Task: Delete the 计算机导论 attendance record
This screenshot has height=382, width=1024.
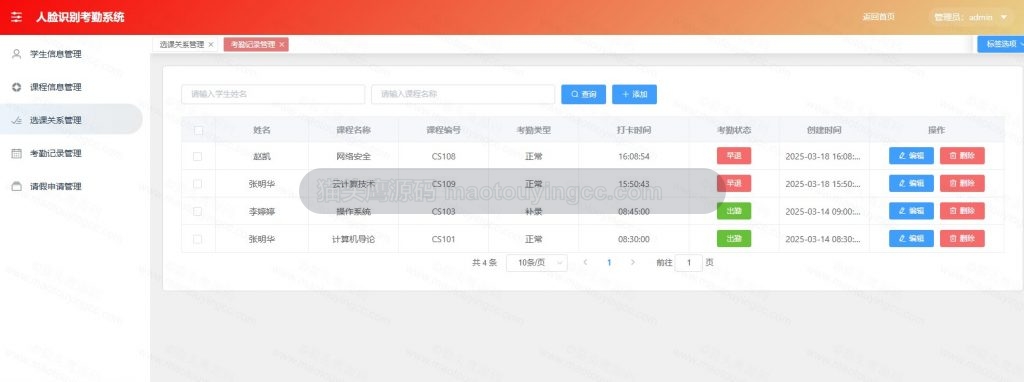Action: (x=962, y=238)
